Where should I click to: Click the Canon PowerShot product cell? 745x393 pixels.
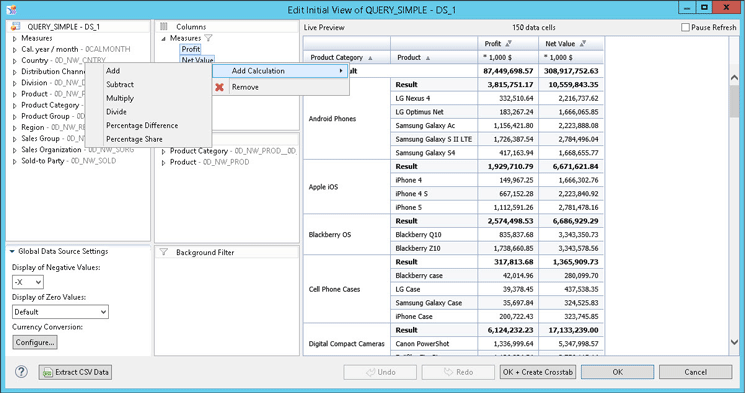pyautogui.click(x=434, y=344)
